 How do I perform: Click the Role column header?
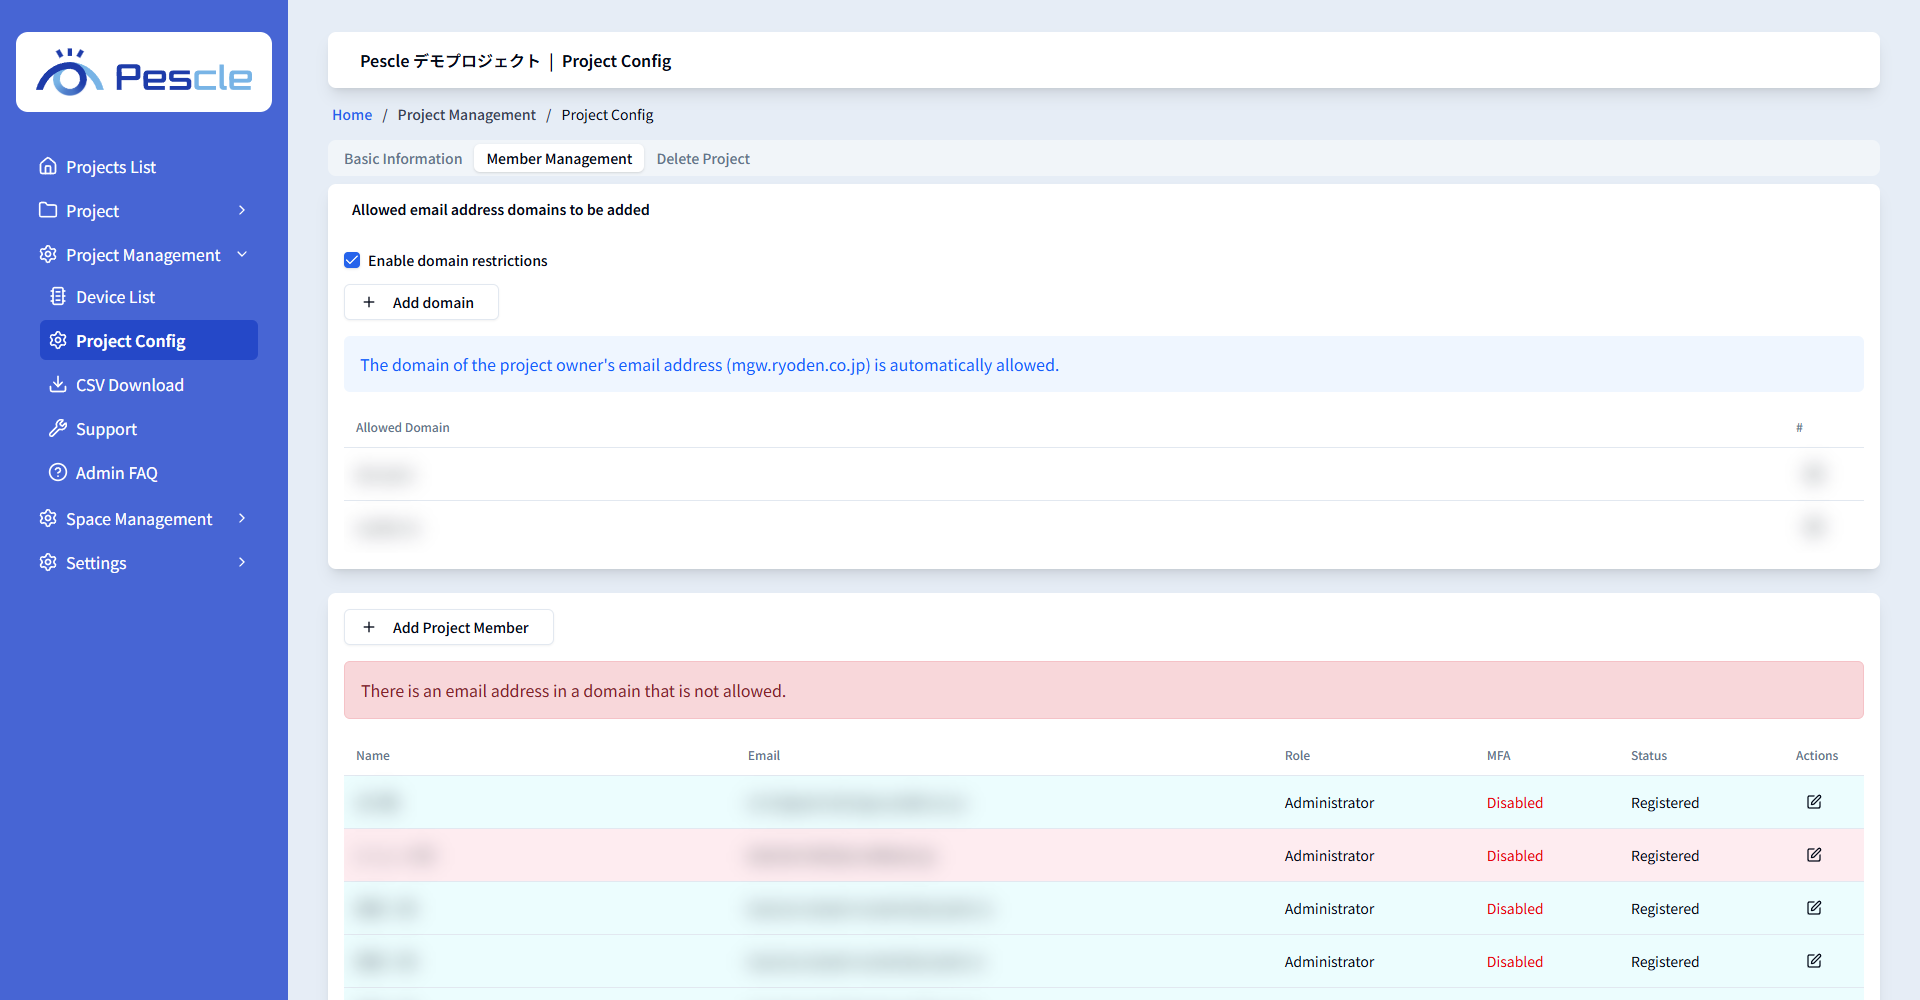1297,756
